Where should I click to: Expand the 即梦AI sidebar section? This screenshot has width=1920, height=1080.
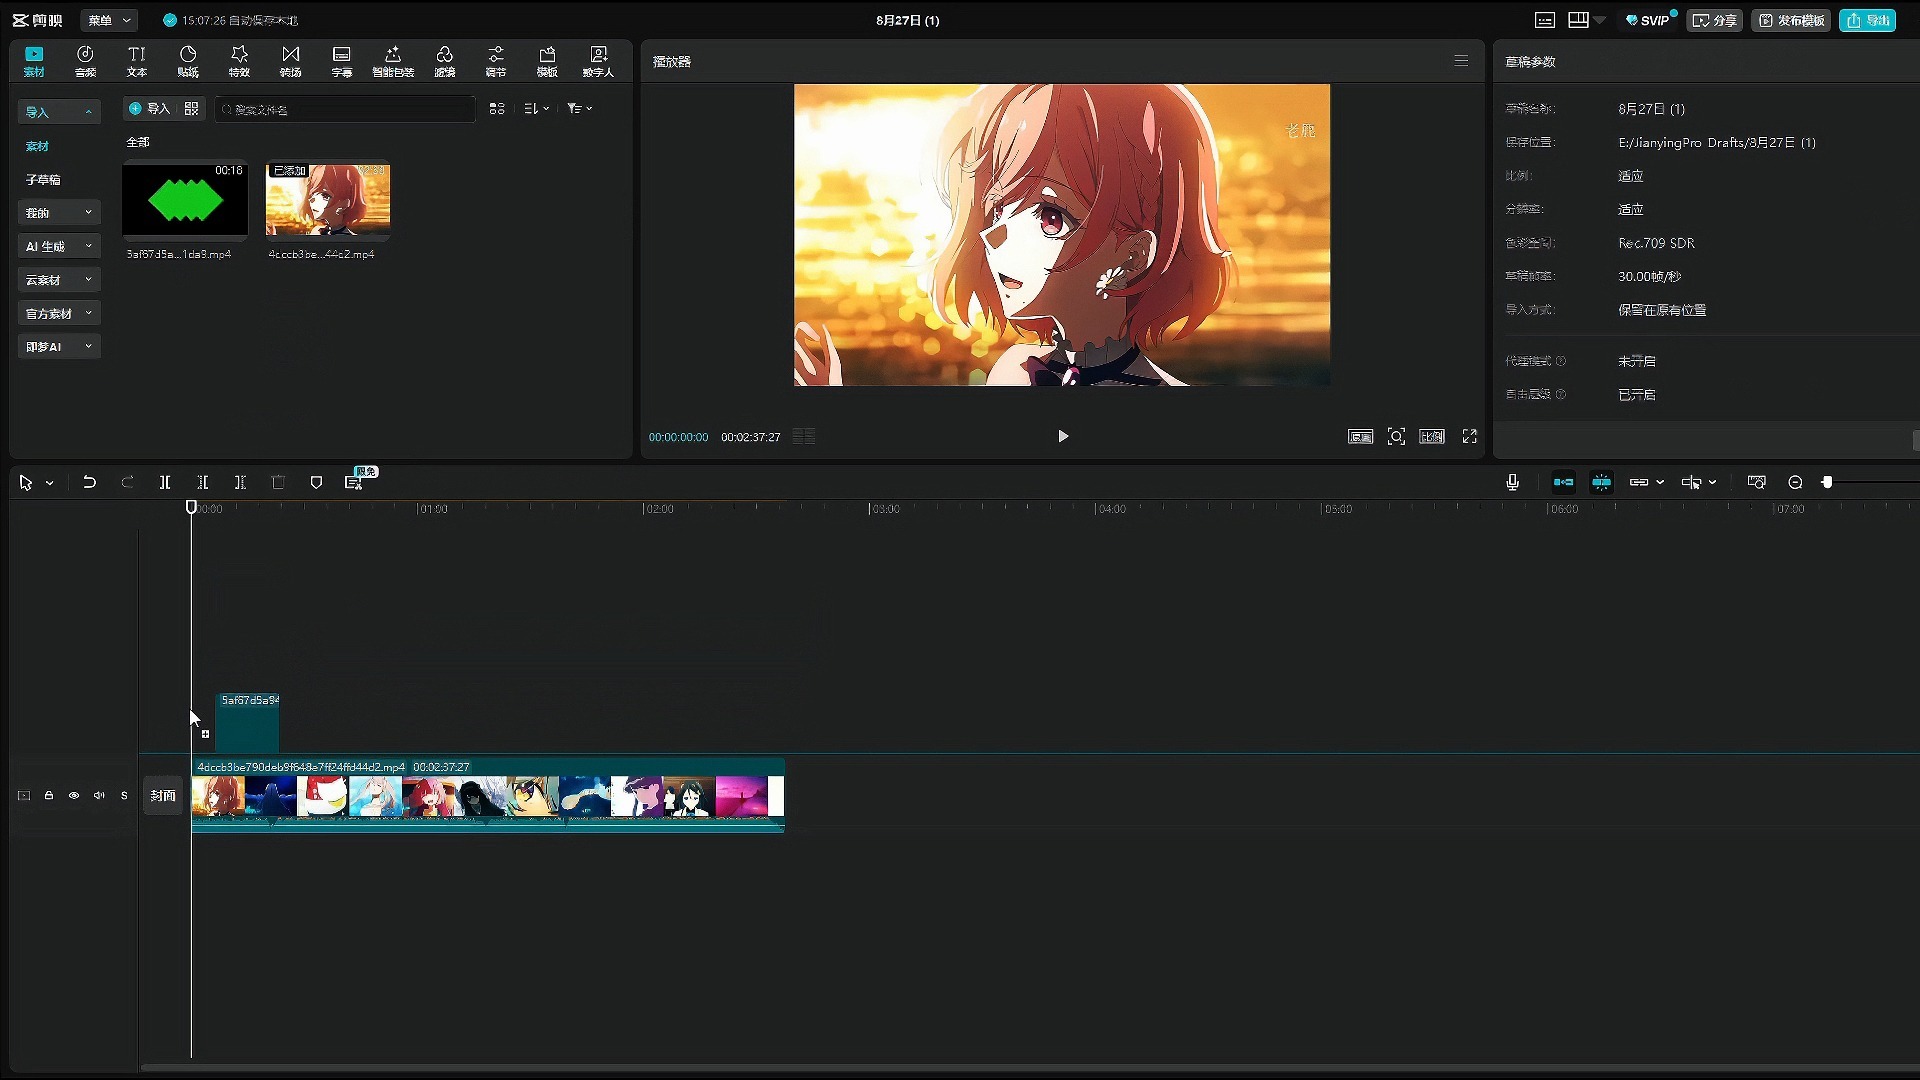point(59,347)
